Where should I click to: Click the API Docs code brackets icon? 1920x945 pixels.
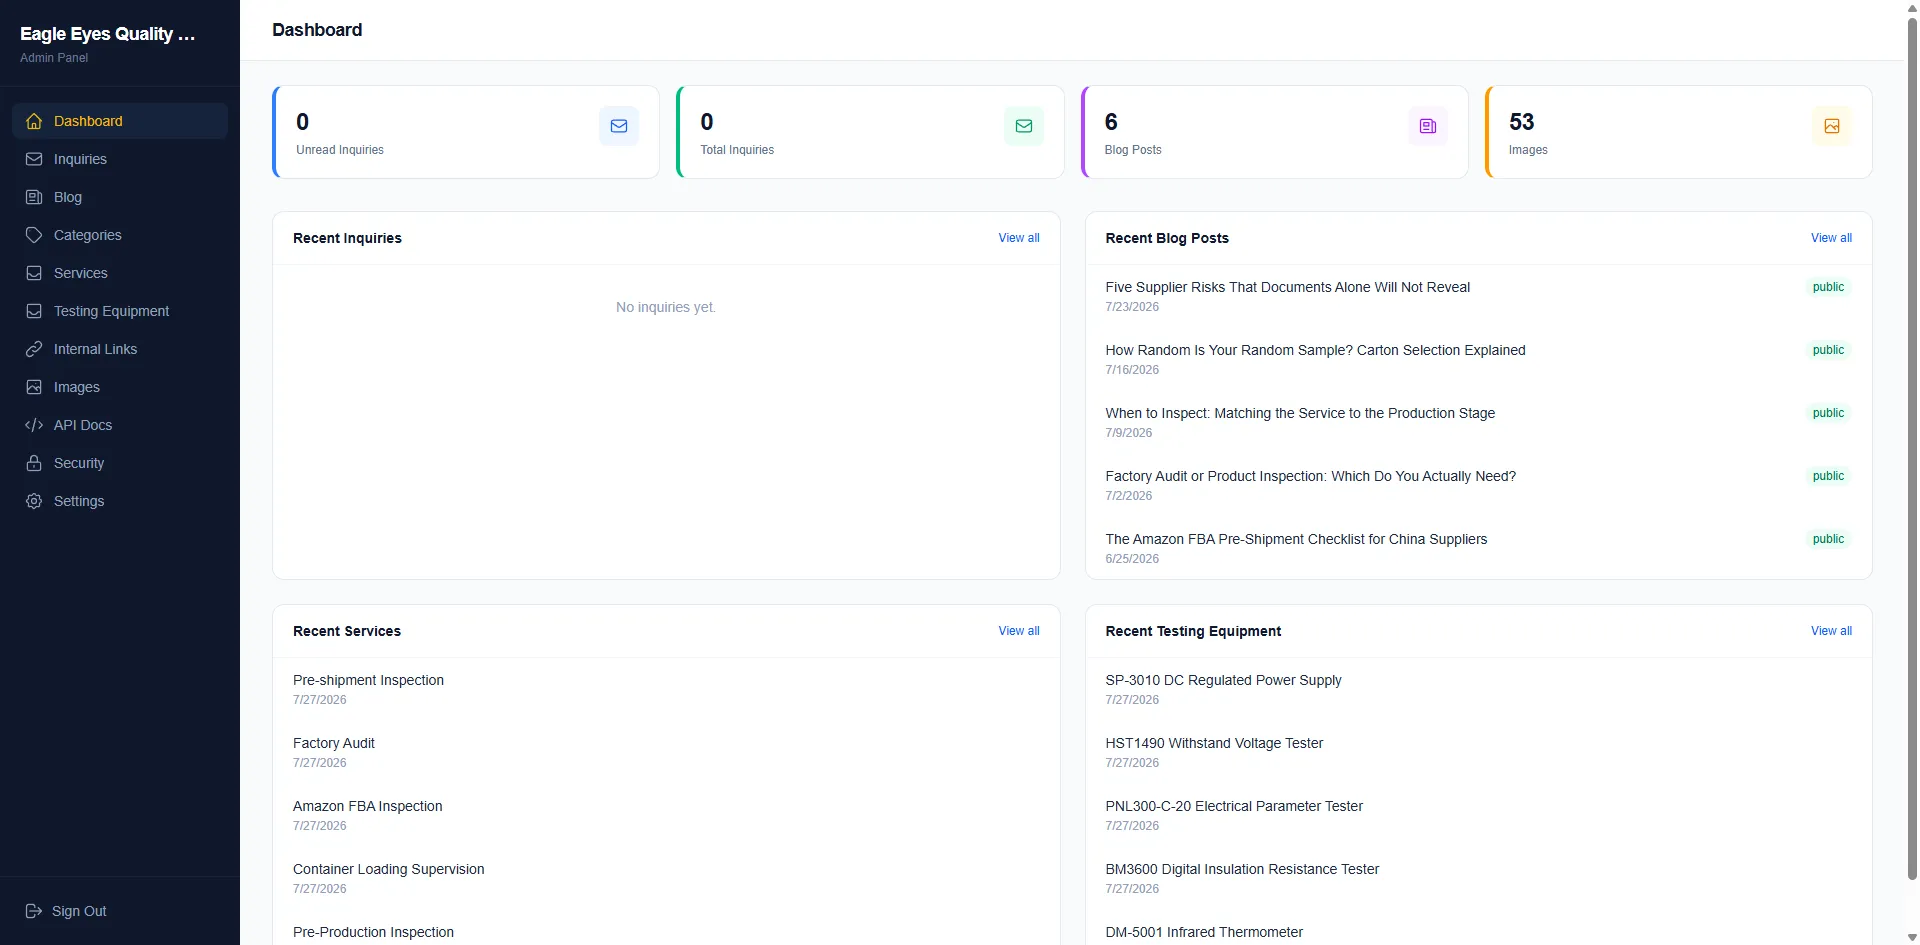point(34,425)
